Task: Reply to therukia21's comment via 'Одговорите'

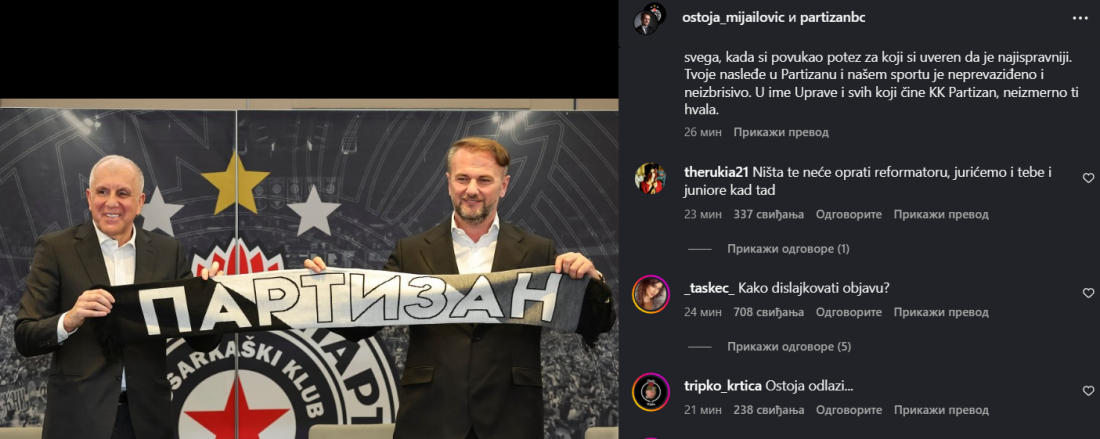Action: point(848,215)
